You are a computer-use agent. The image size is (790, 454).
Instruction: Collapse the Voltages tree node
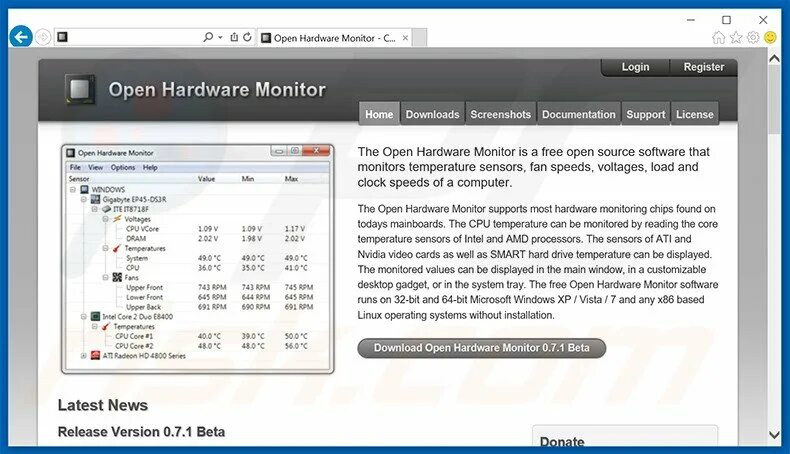point(105,219)
